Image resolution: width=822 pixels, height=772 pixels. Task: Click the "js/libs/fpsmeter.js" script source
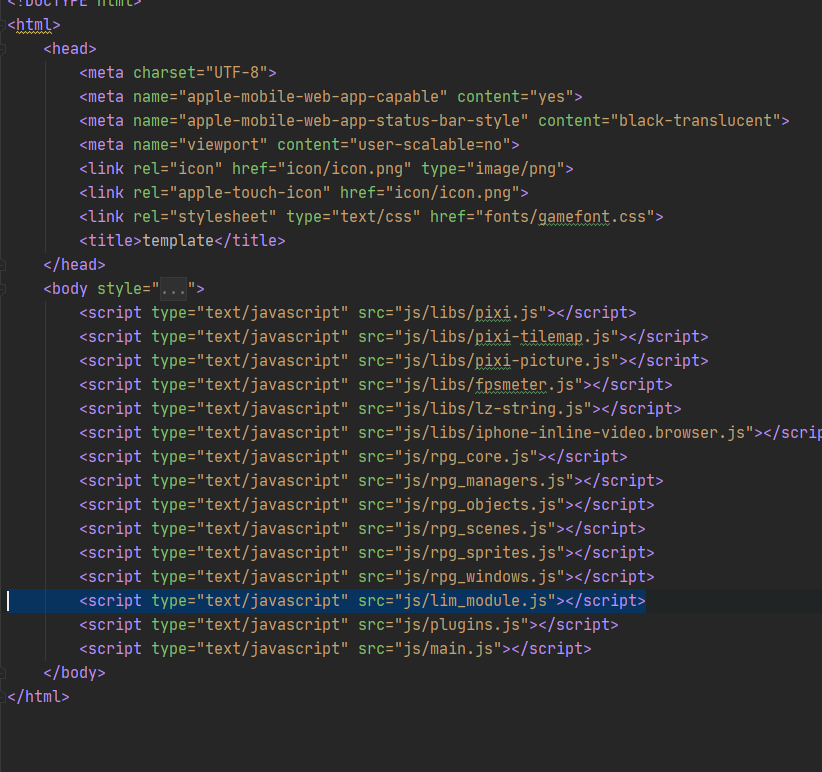point(489,386)
